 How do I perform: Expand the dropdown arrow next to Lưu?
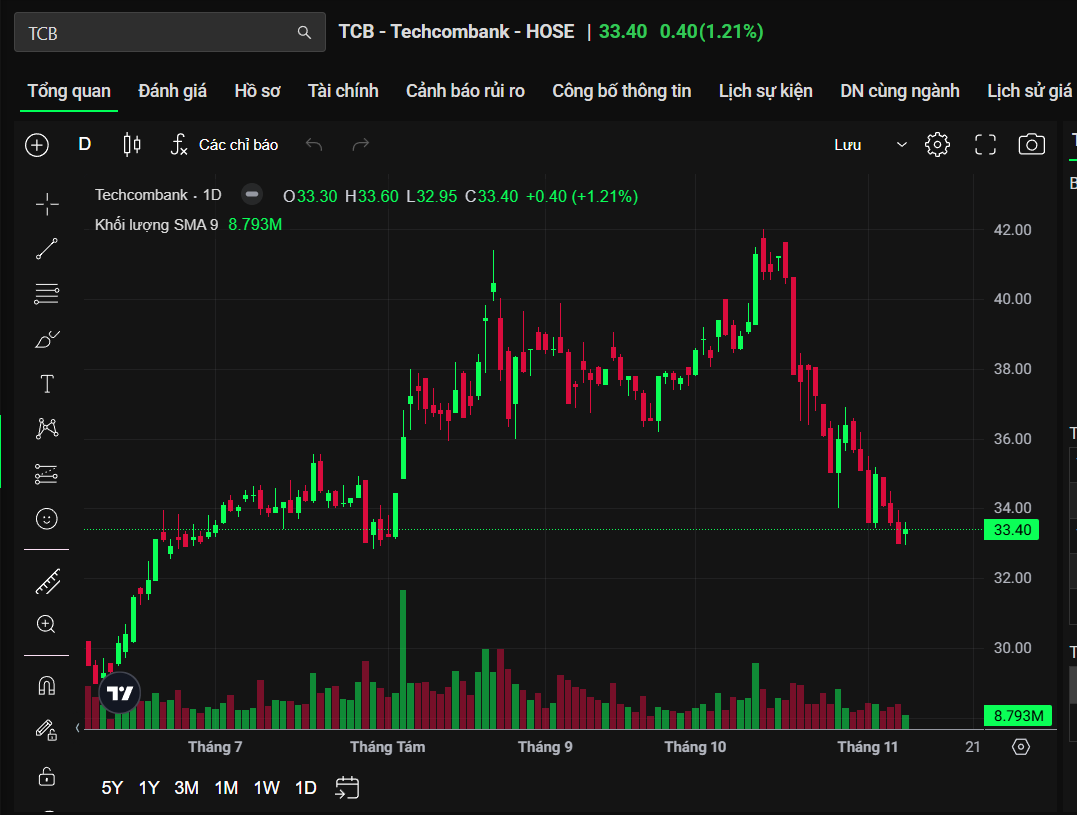point(901,145)
